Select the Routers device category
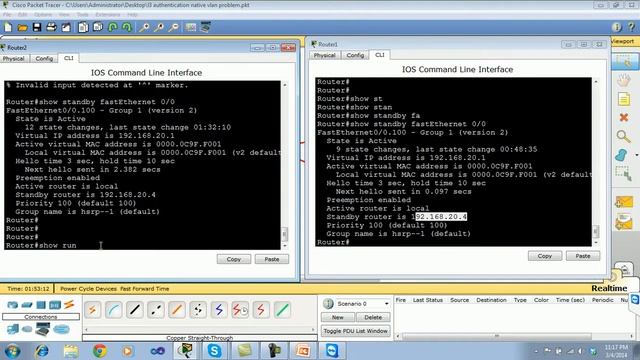This screenshot has width=640, height=360. pyautogui.click(x=13, y=304)
